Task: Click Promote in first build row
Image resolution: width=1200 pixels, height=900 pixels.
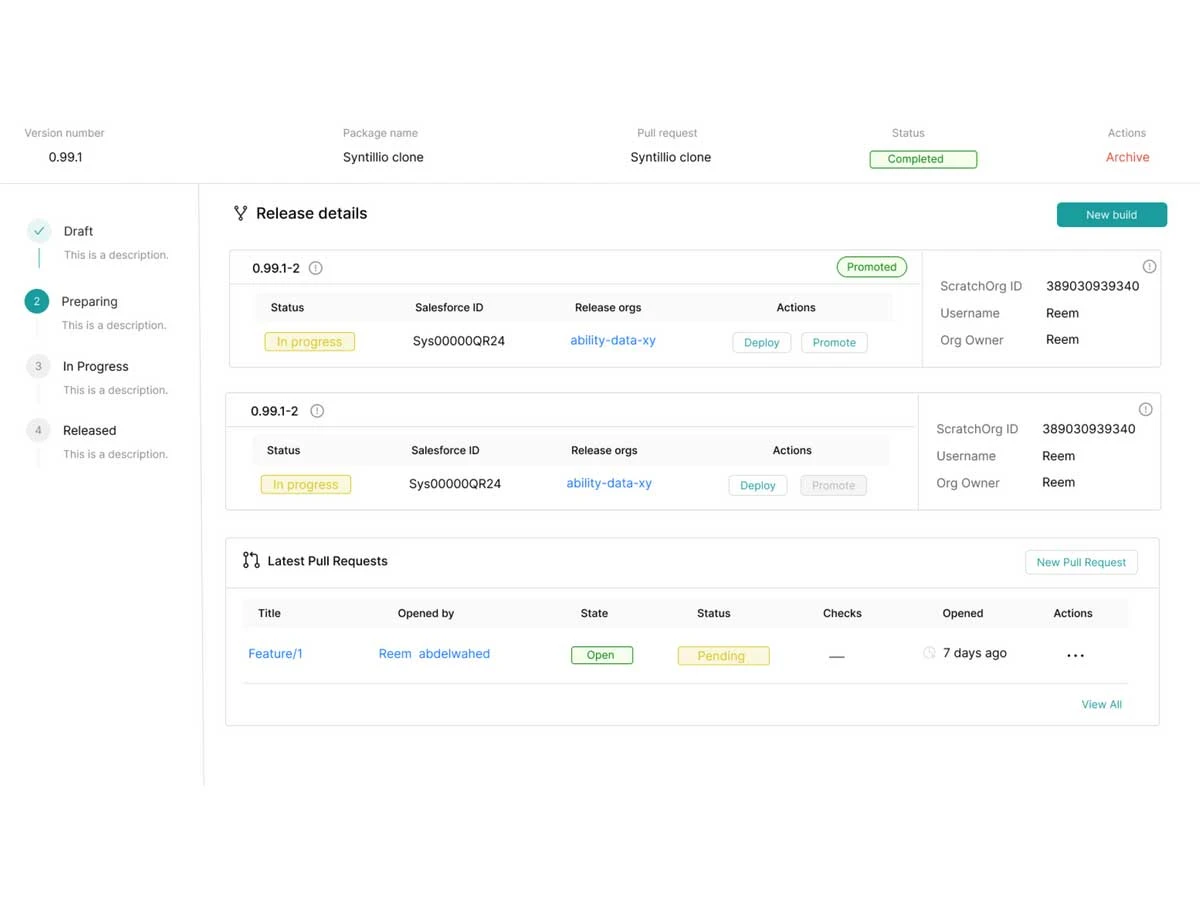Action: (x=834, y=342)
